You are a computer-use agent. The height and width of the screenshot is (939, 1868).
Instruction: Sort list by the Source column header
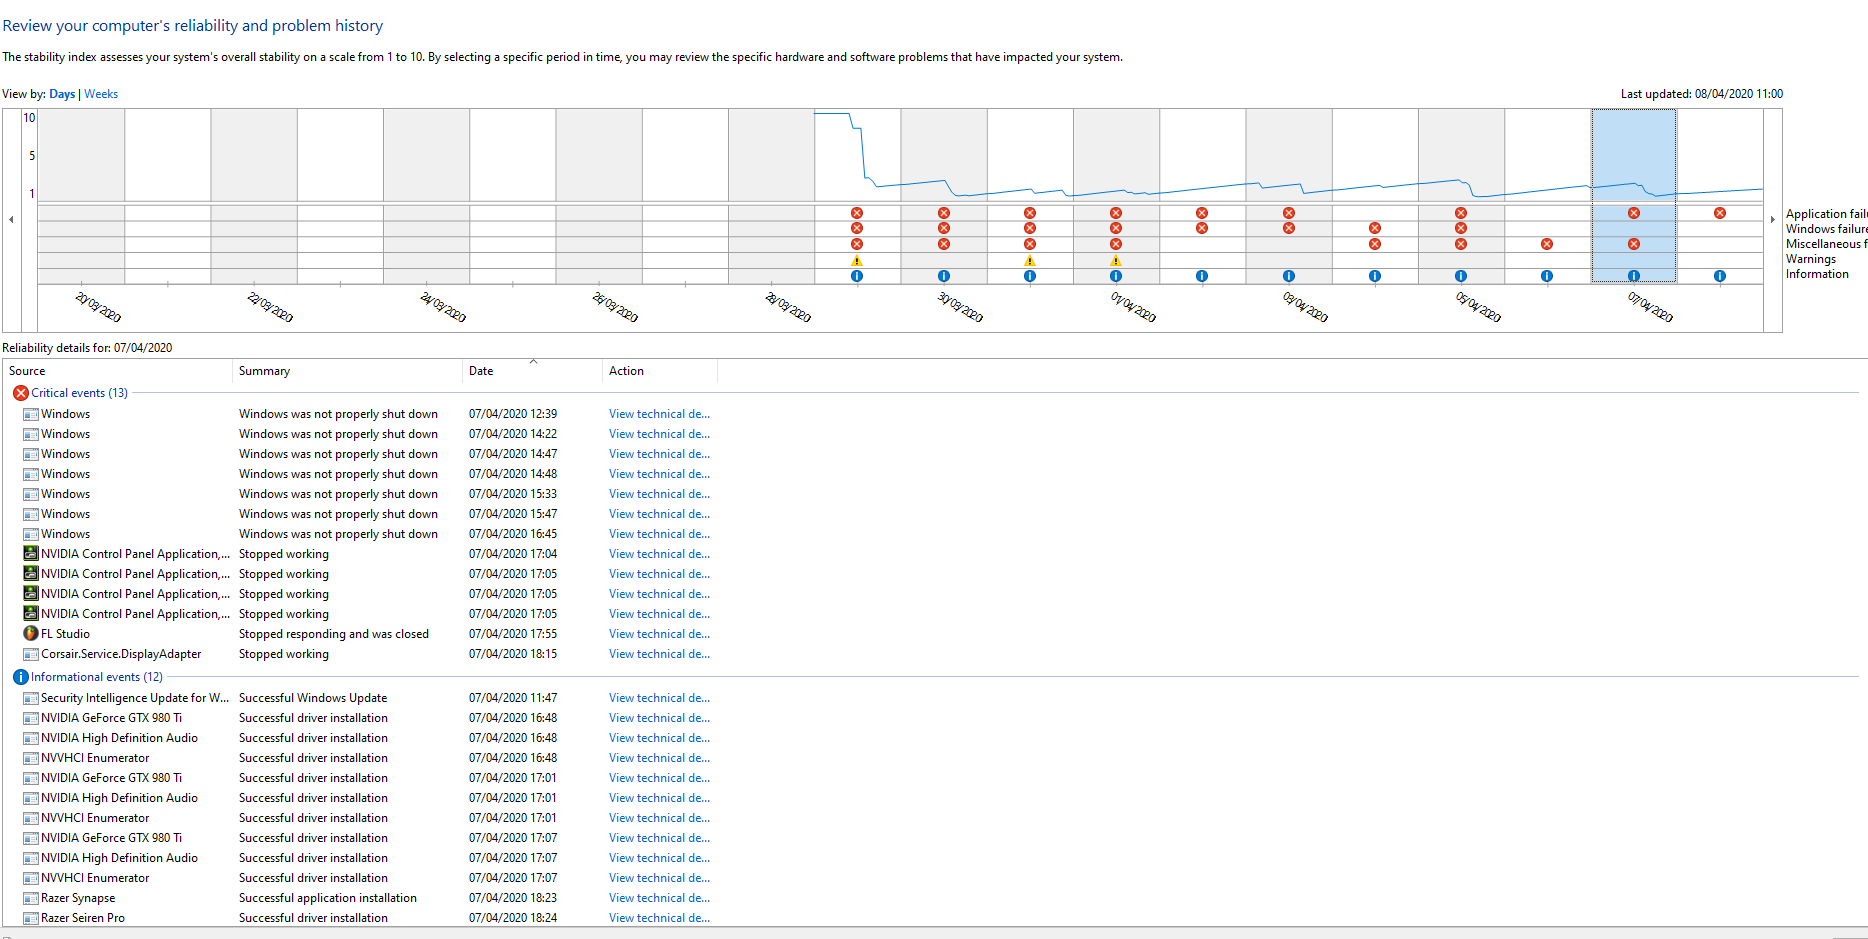pos(27,371)
